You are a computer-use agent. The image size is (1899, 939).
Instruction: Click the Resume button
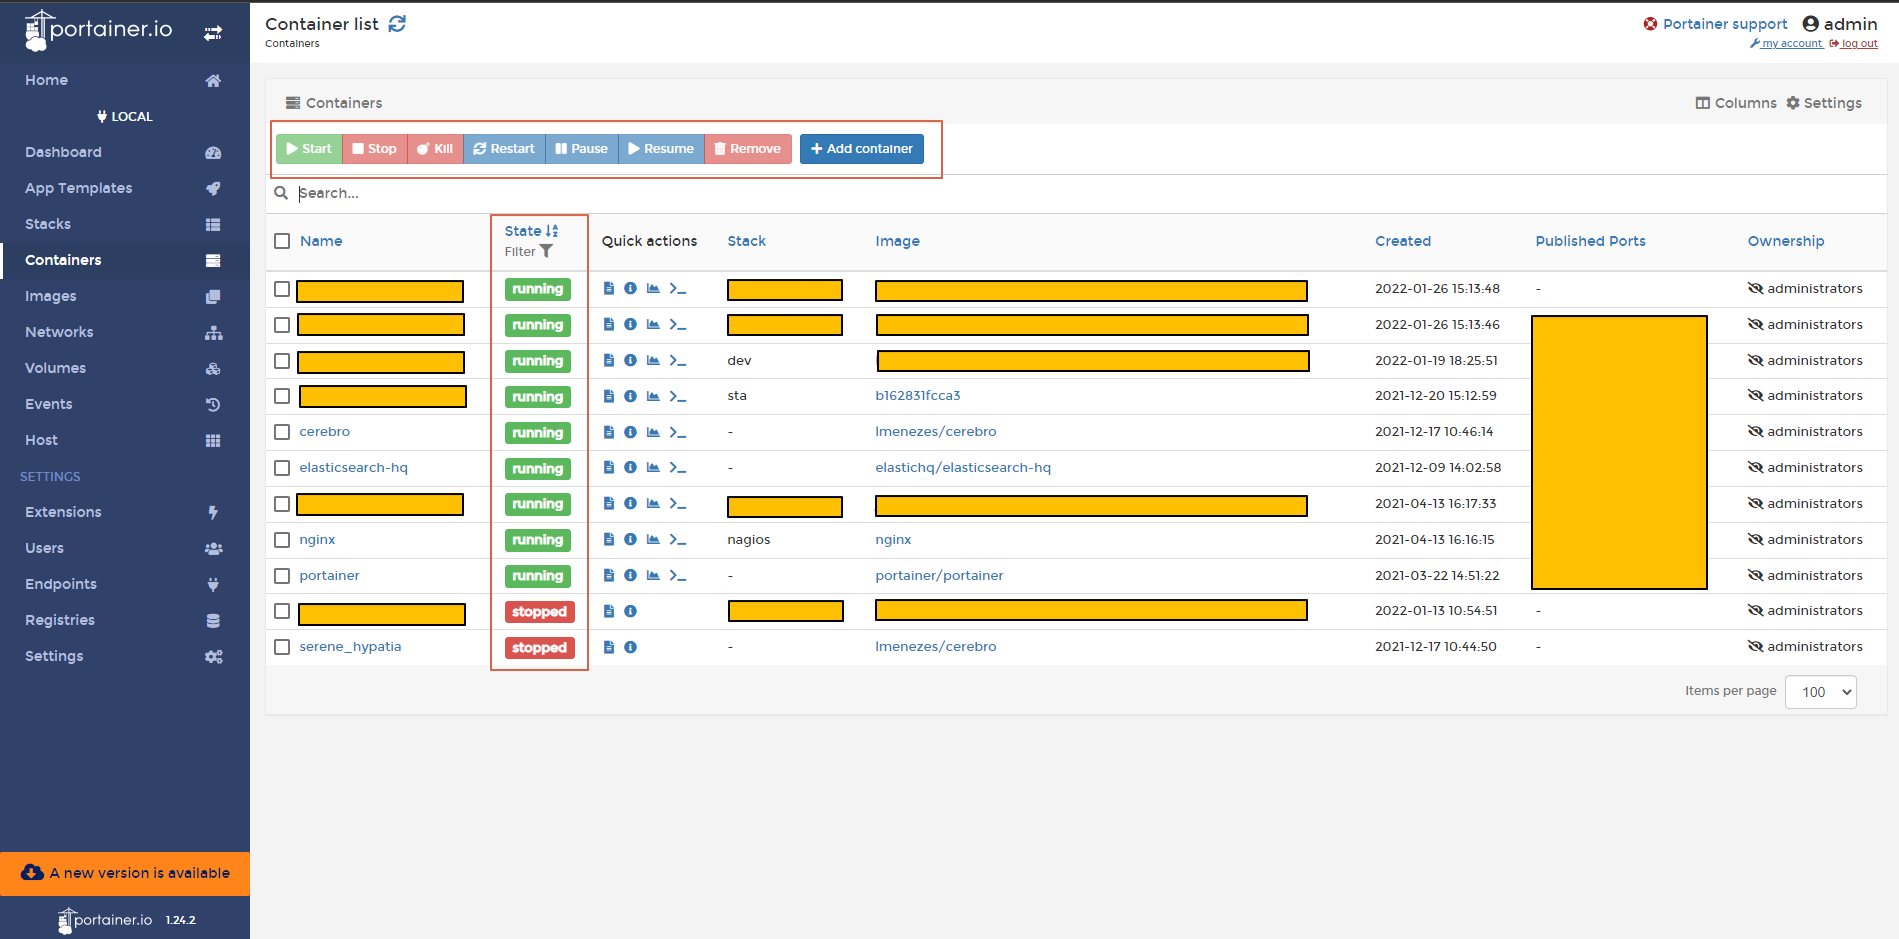661,149
